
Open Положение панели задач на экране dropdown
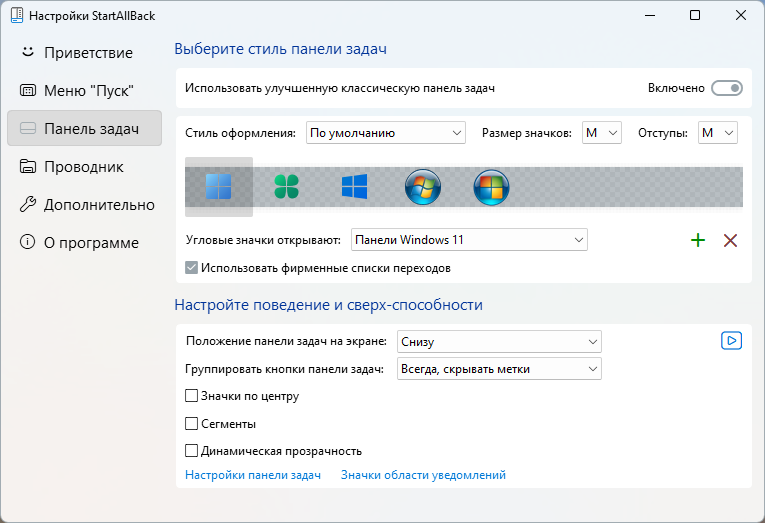(x=499, y=342)
